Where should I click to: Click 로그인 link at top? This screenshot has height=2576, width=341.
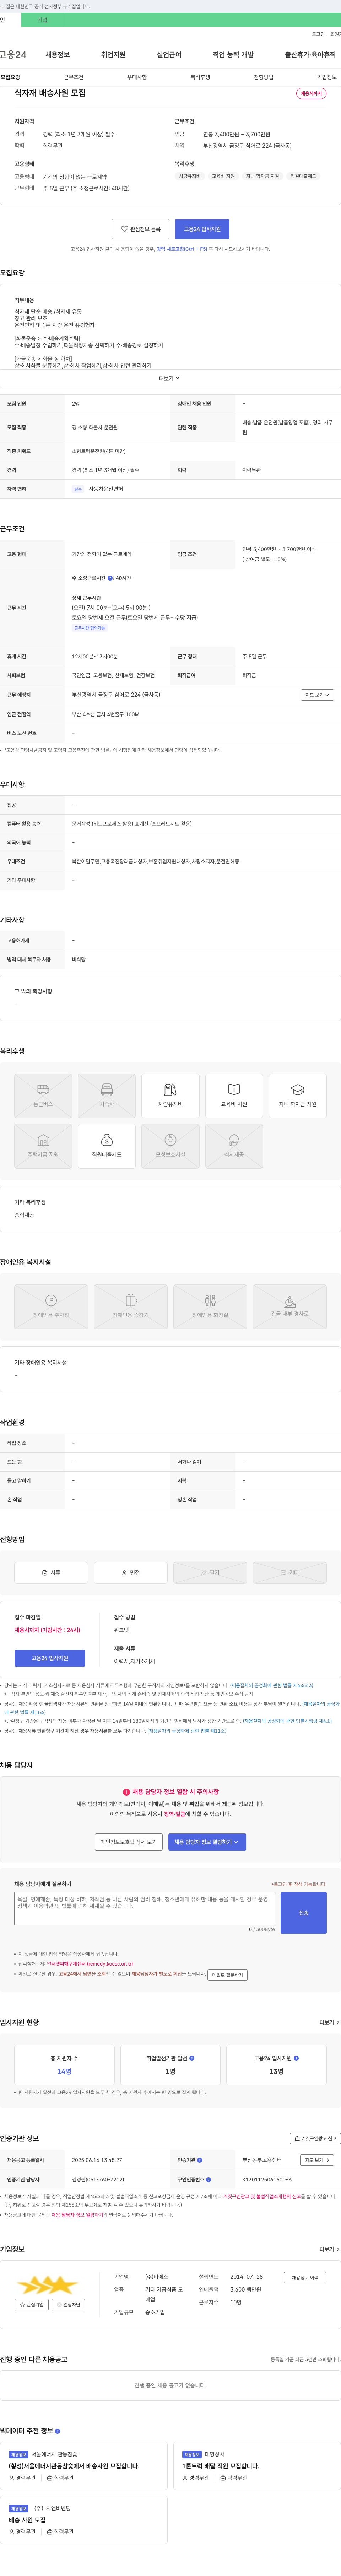pos(318,34)
